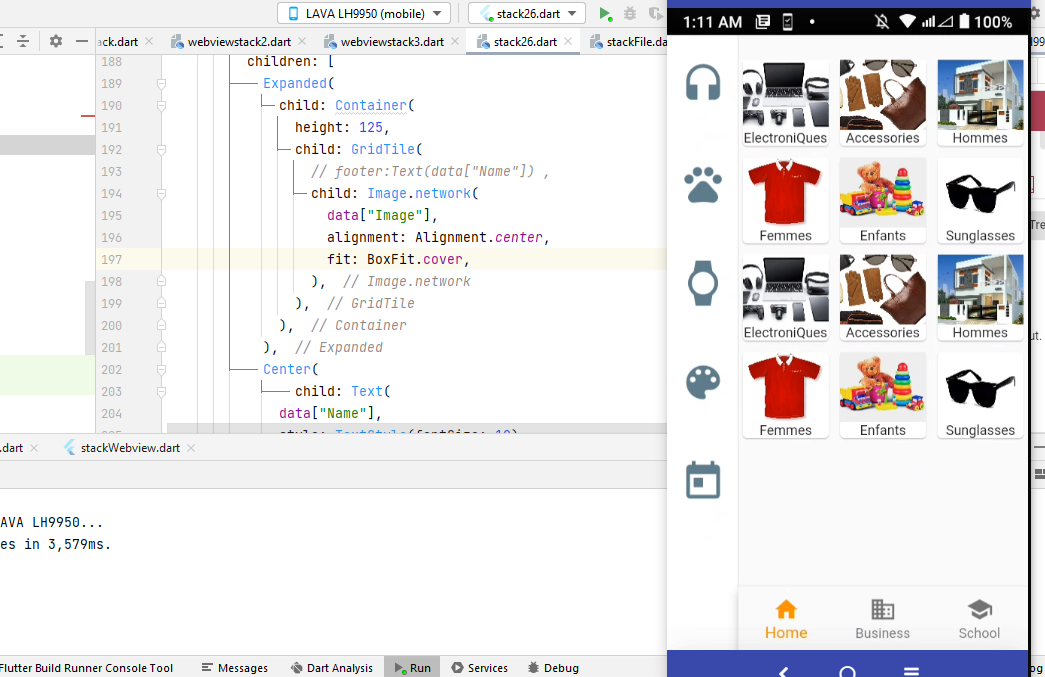Click the BoxFit.cover code on line 197
1045x677 pixels.
(x=415, y=259)
